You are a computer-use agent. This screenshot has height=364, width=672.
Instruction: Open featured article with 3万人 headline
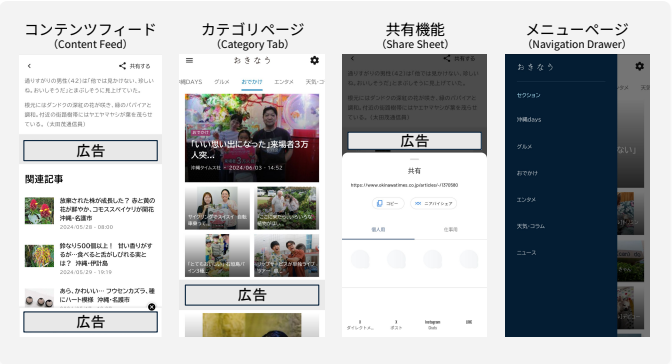[252, 138]
